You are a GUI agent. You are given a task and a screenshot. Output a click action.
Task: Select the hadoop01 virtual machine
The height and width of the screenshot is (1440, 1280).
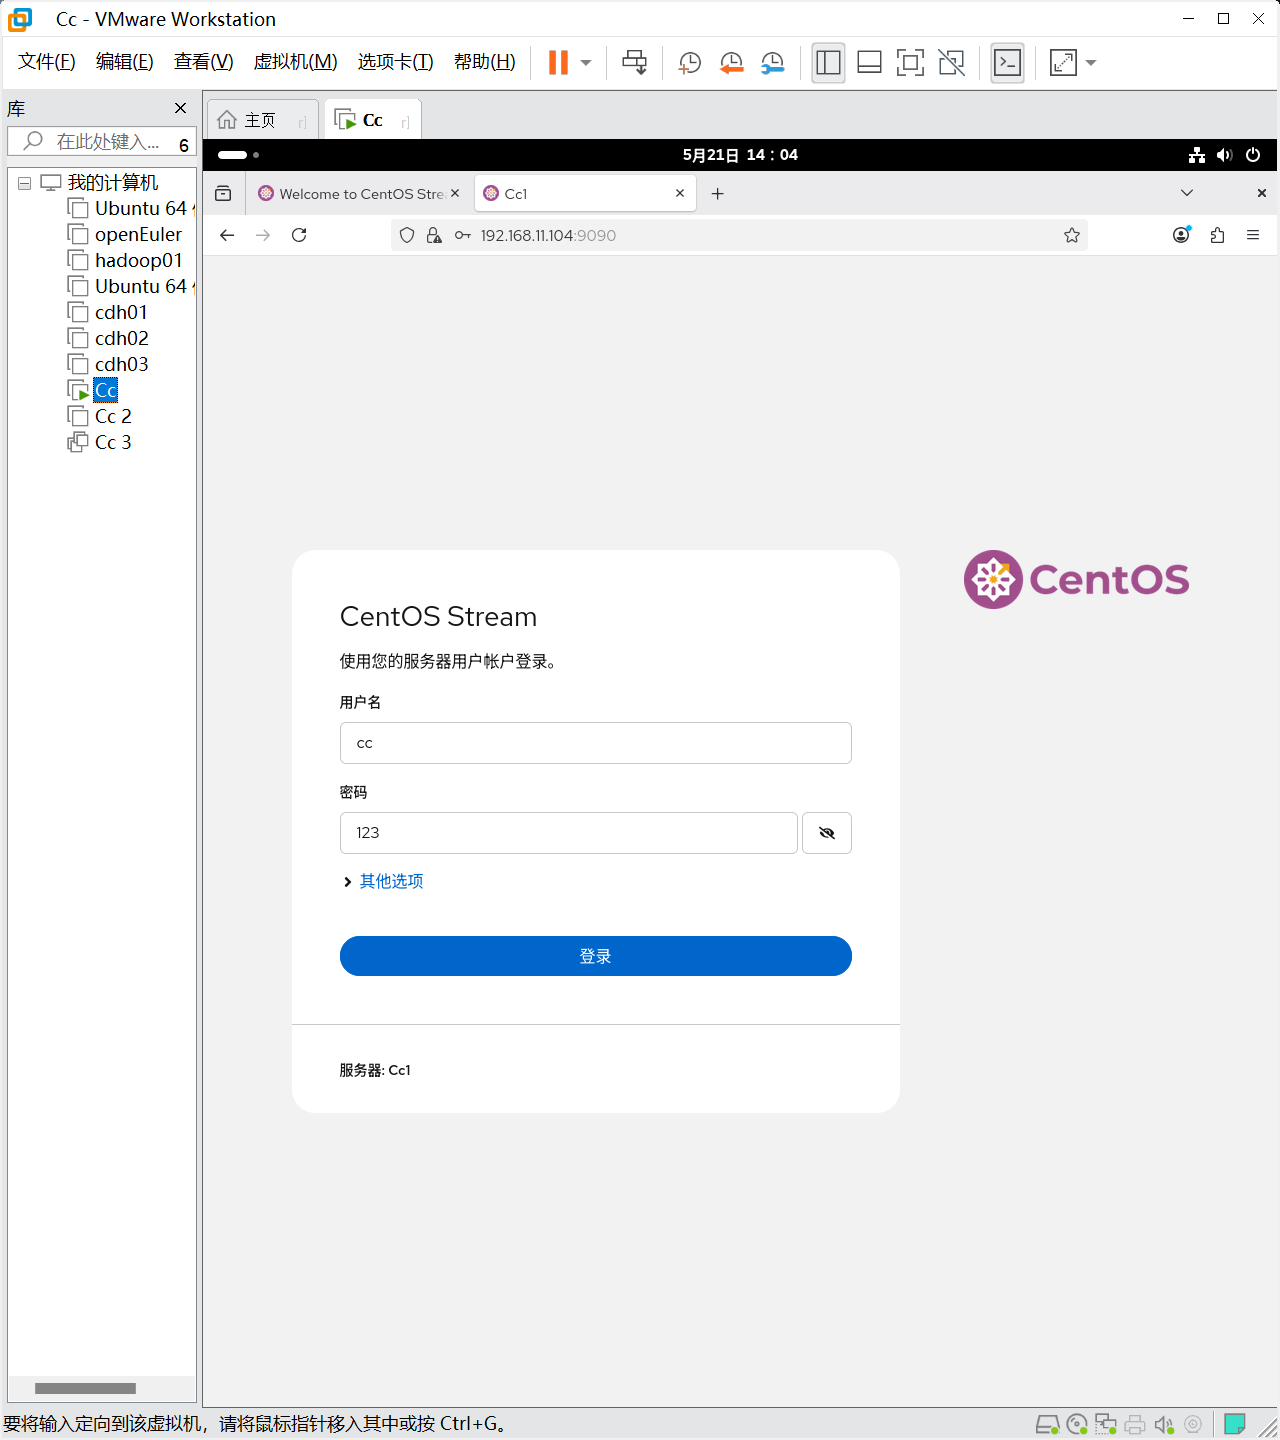(x=139, y=261)
